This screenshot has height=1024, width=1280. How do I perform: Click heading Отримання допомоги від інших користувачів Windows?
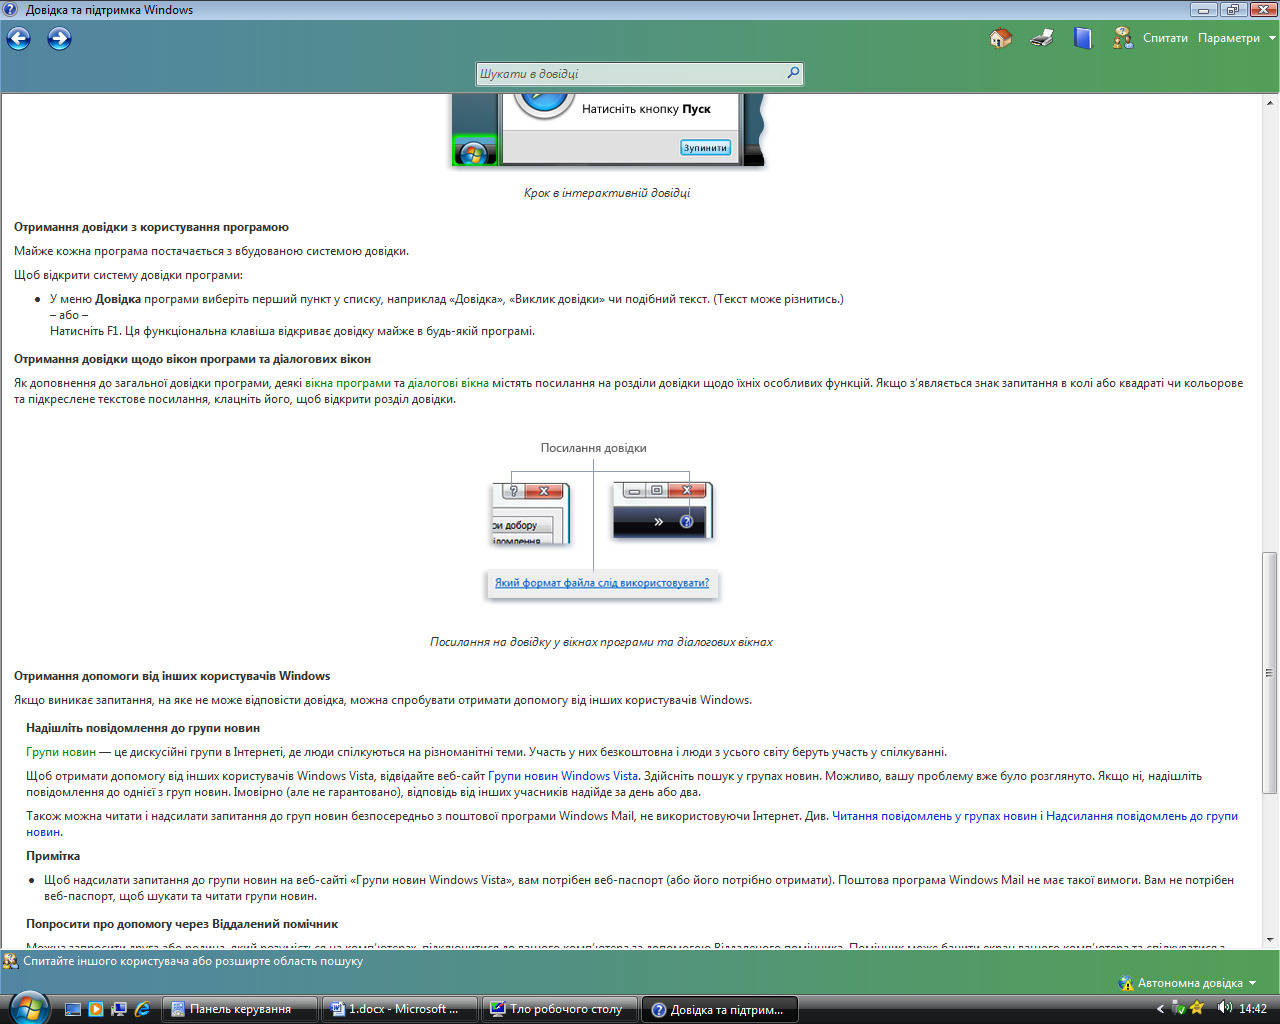click(172, 676)
